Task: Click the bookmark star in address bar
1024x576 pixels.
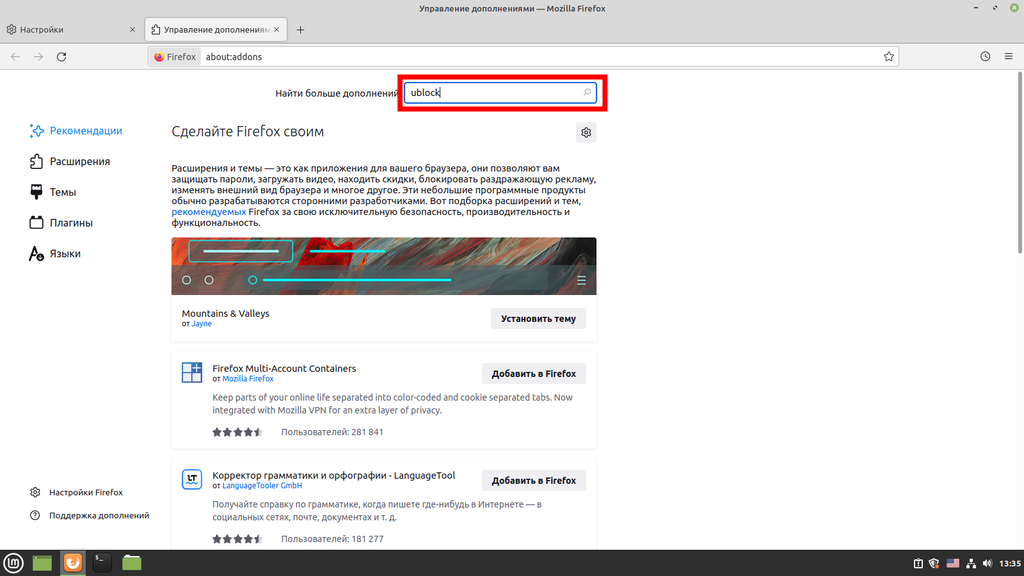Action: (888, 57)
